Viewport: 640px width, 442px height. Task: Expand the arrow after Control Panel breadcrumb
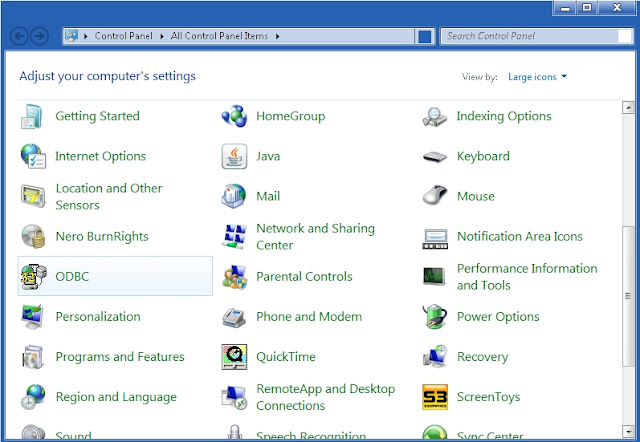162,36
